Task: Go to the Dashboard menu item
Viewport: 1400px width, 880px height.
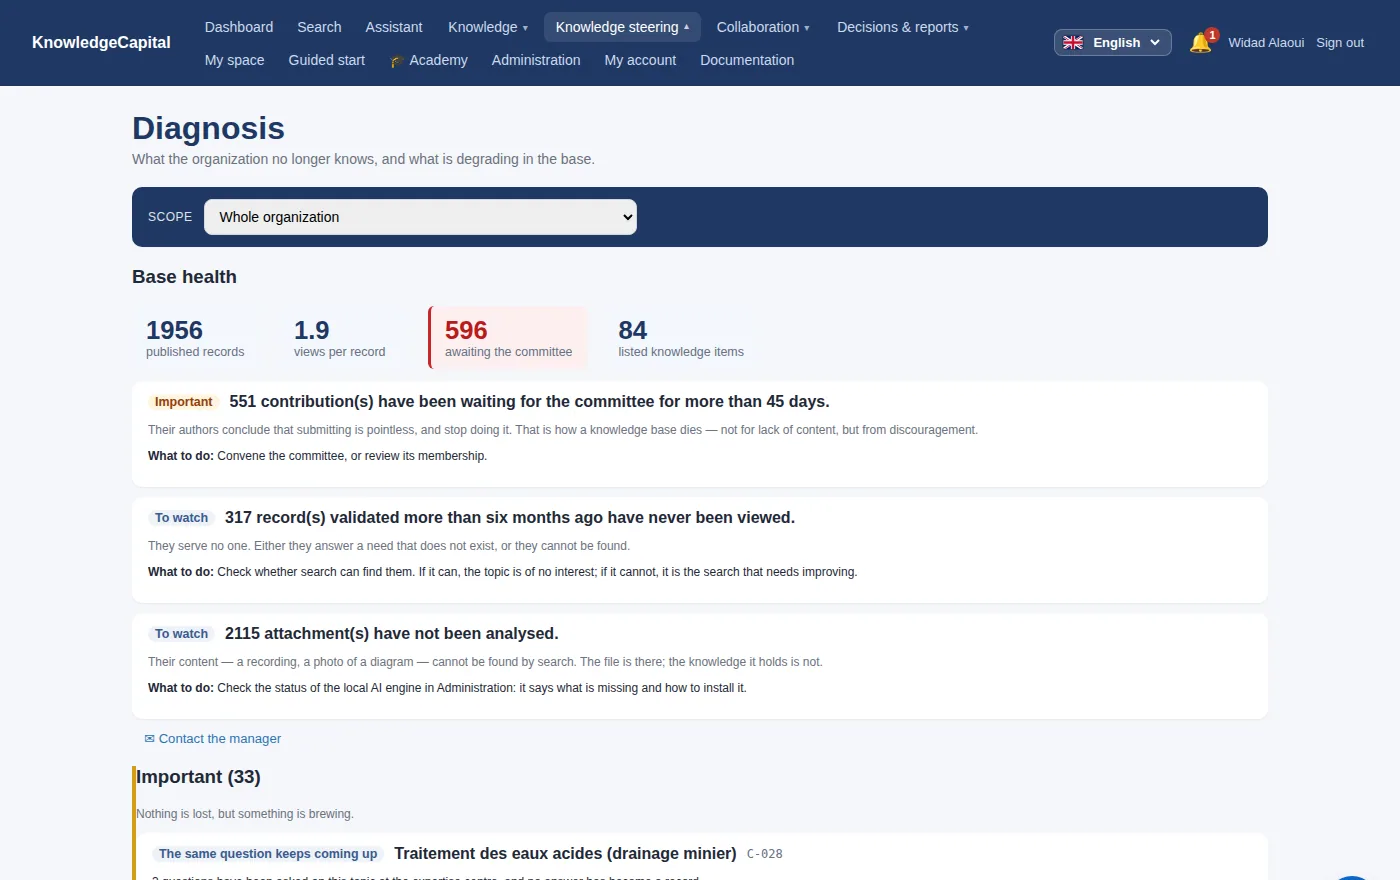Action: (239, 27)
